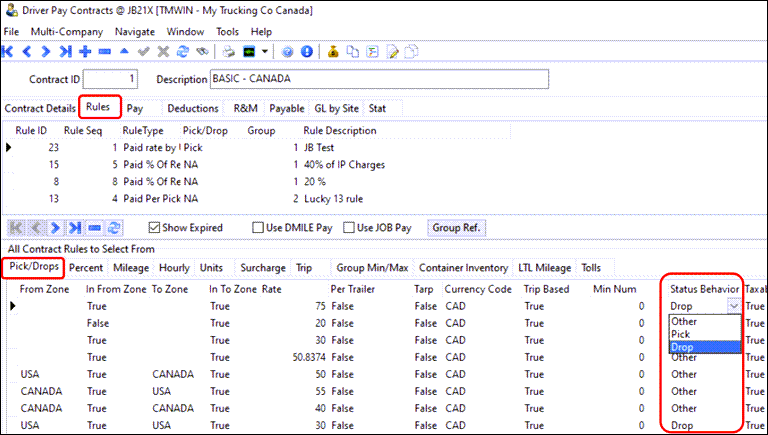
Task: Open the find binoculars icon
Action: click(x=203, y=51)
